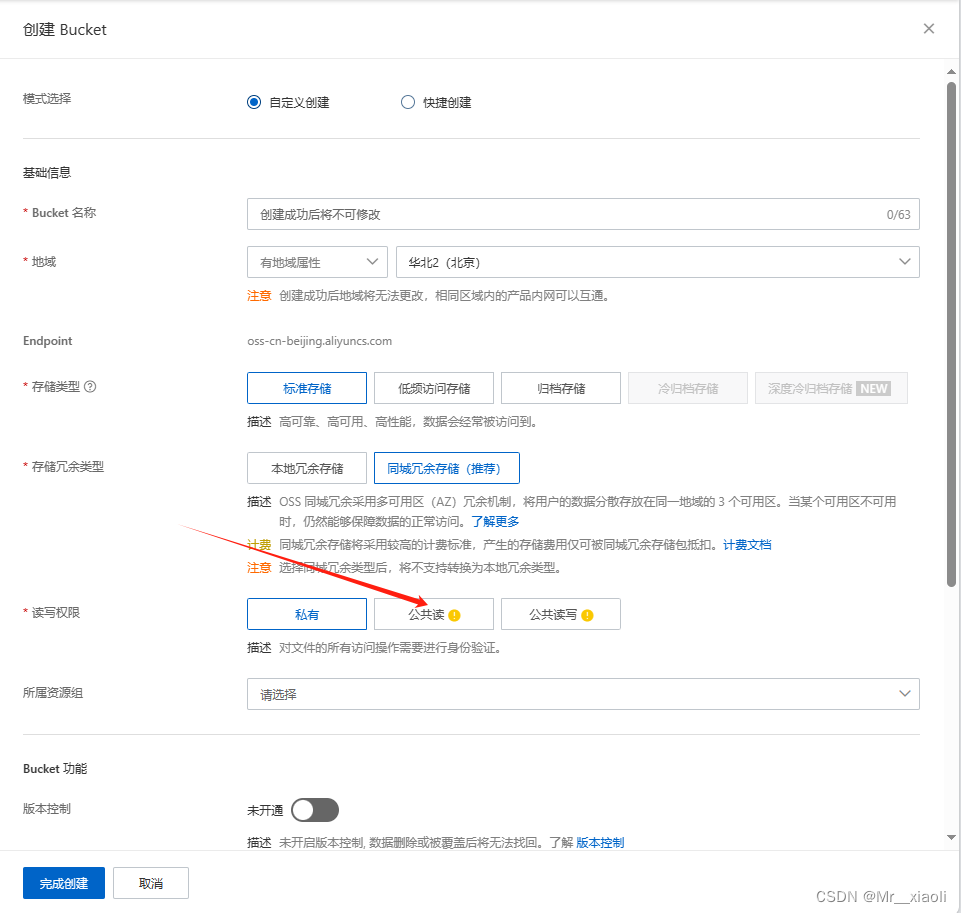Select the 私有 read/write permission
The image size is (961, 913).
(x=307, y=613)
